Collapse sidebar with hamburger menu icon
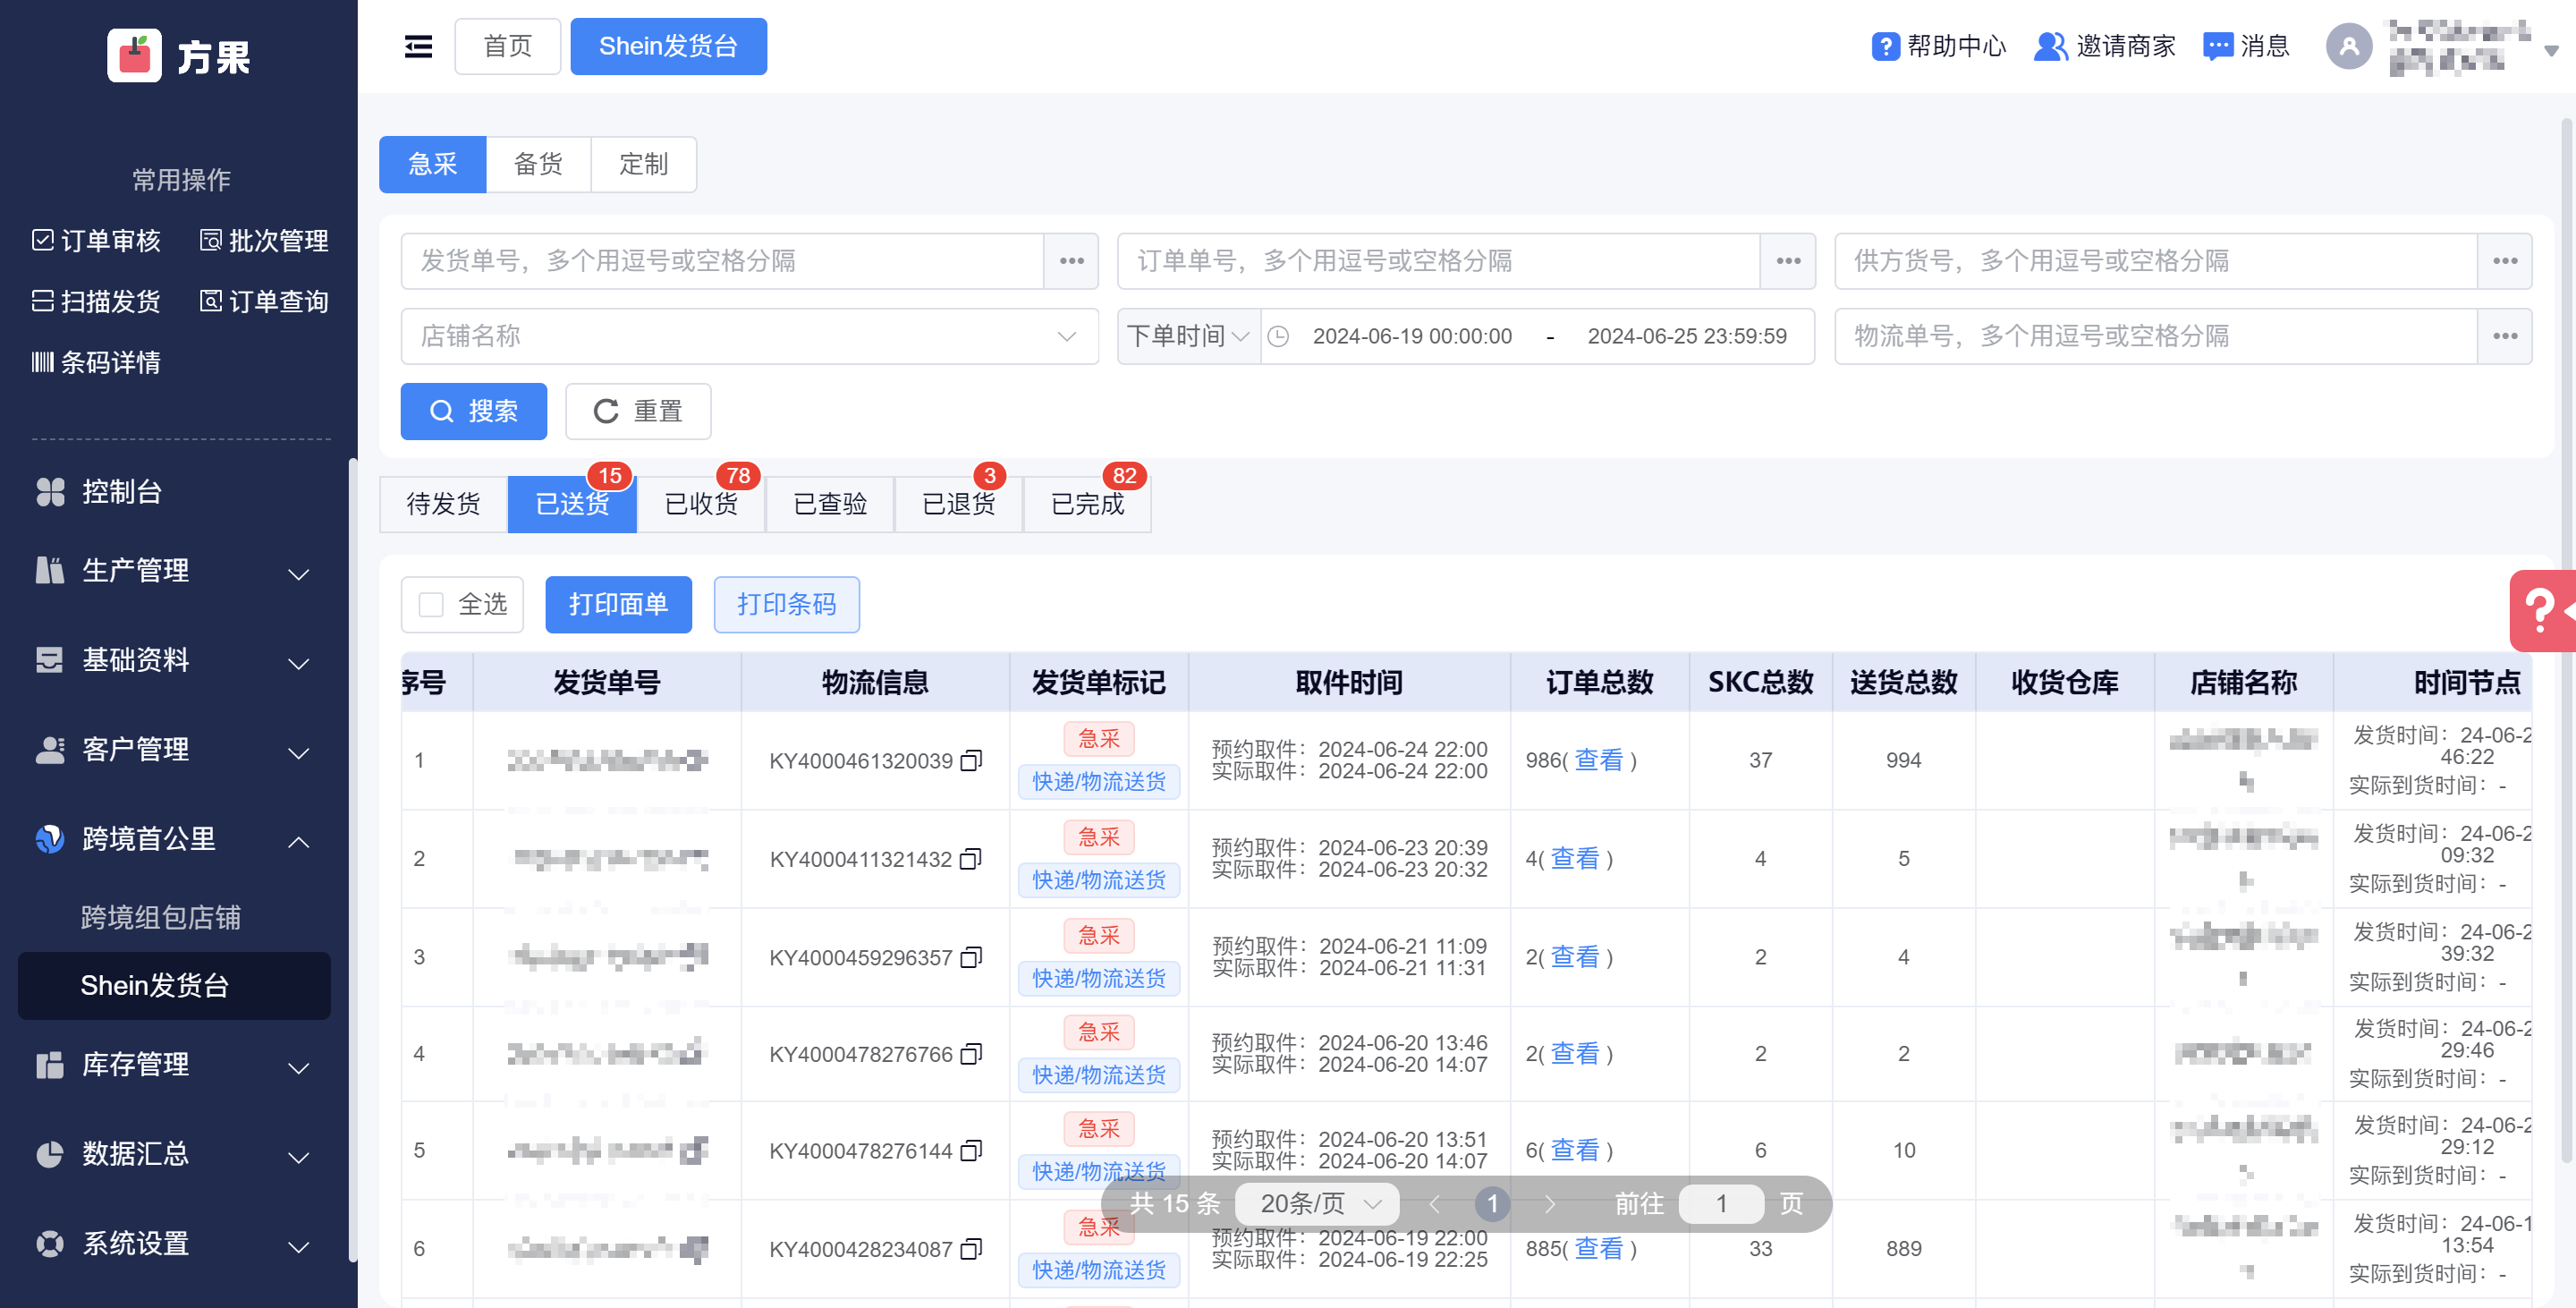This screenshot has width=2576, height=1308. pyautogui.click(x=418, y=46)
